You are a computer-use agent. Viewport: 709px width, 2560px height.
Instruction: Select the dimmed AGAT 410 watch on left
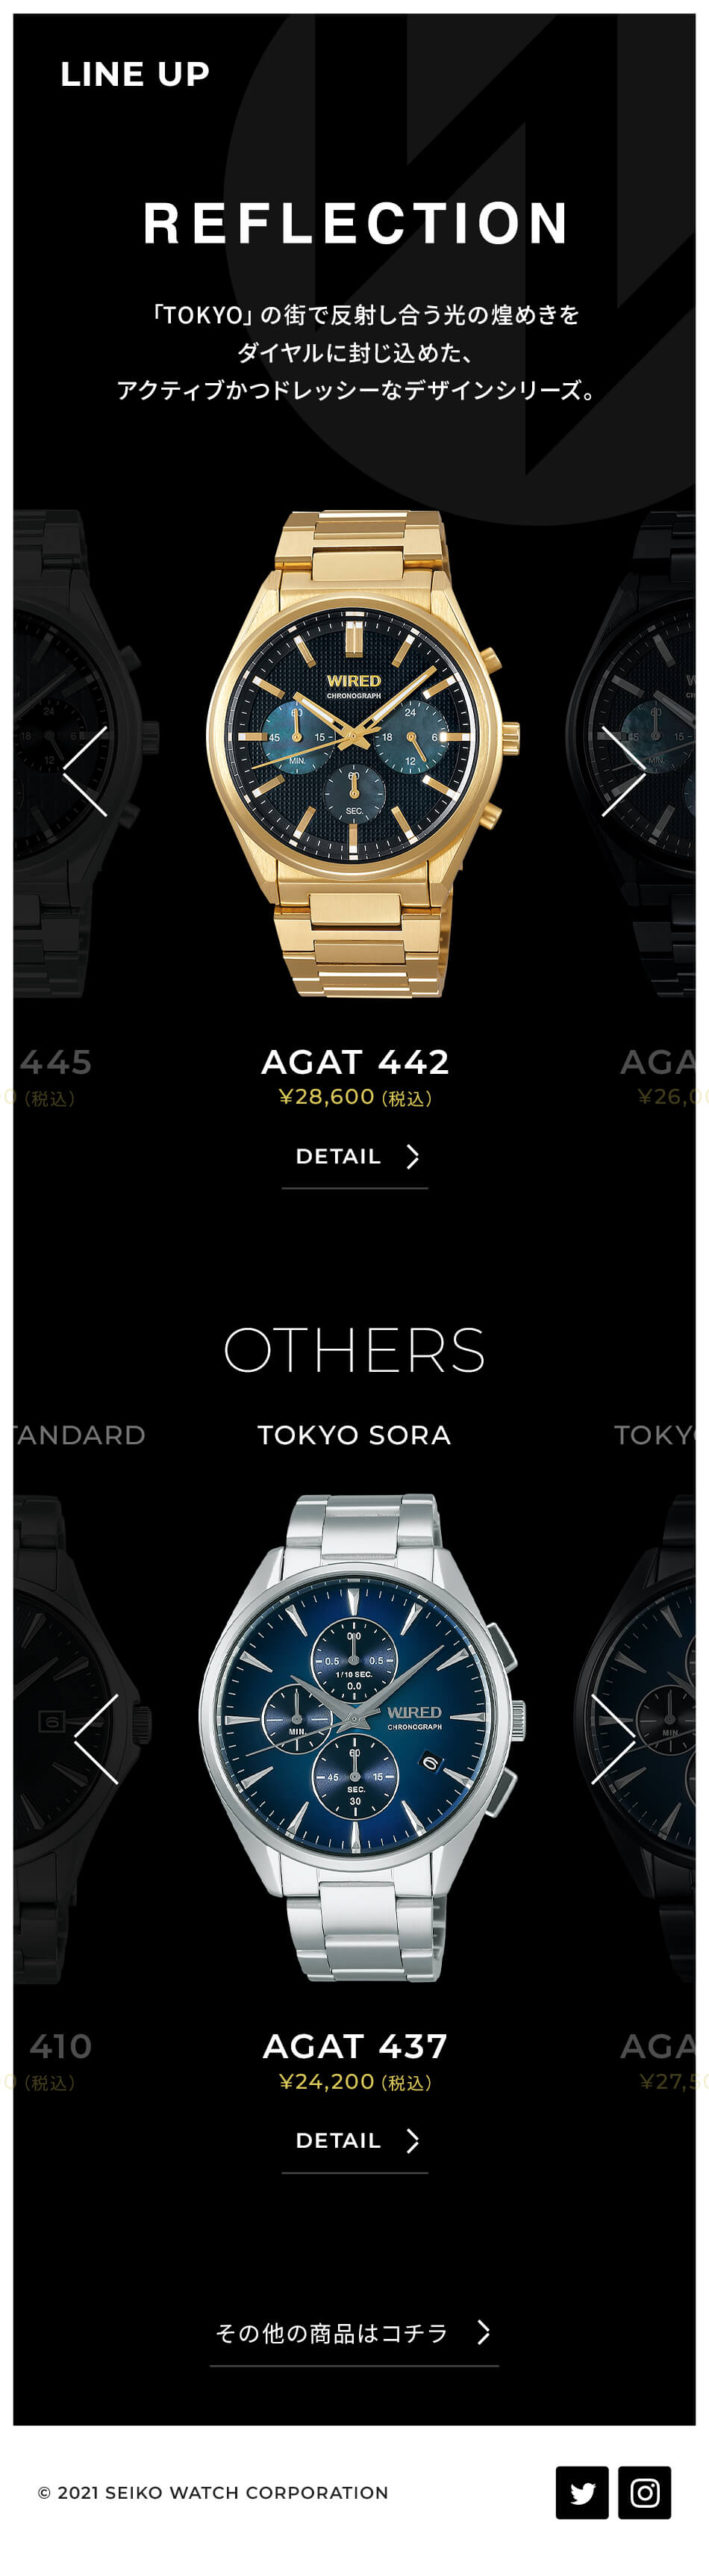[82, 1738]
